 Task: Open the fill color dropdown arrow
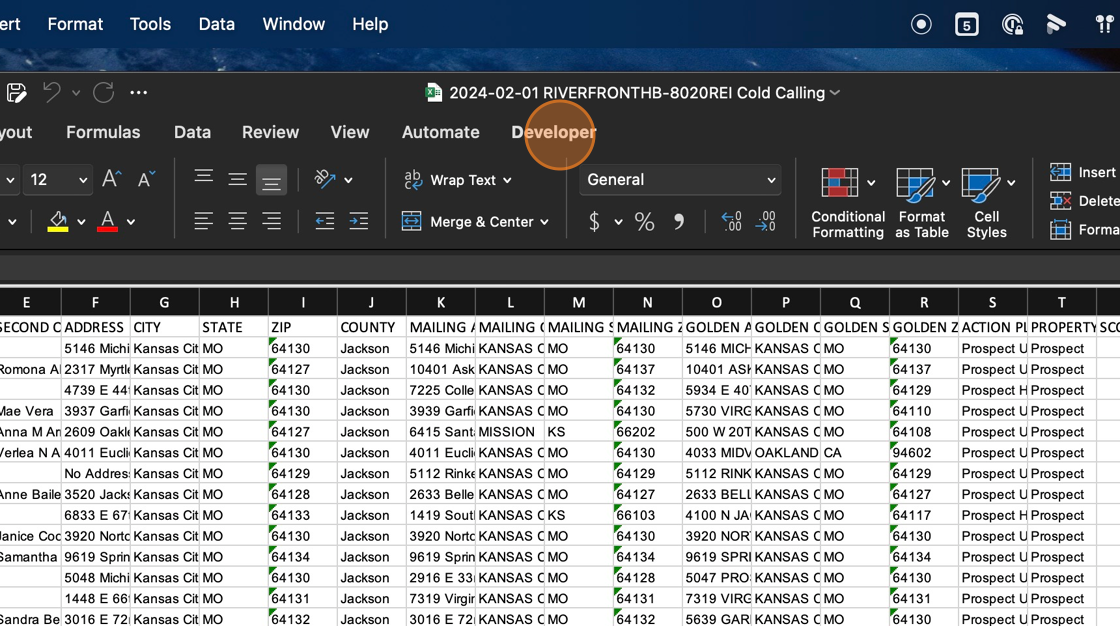pyautogui.click(x=81, y=222)
